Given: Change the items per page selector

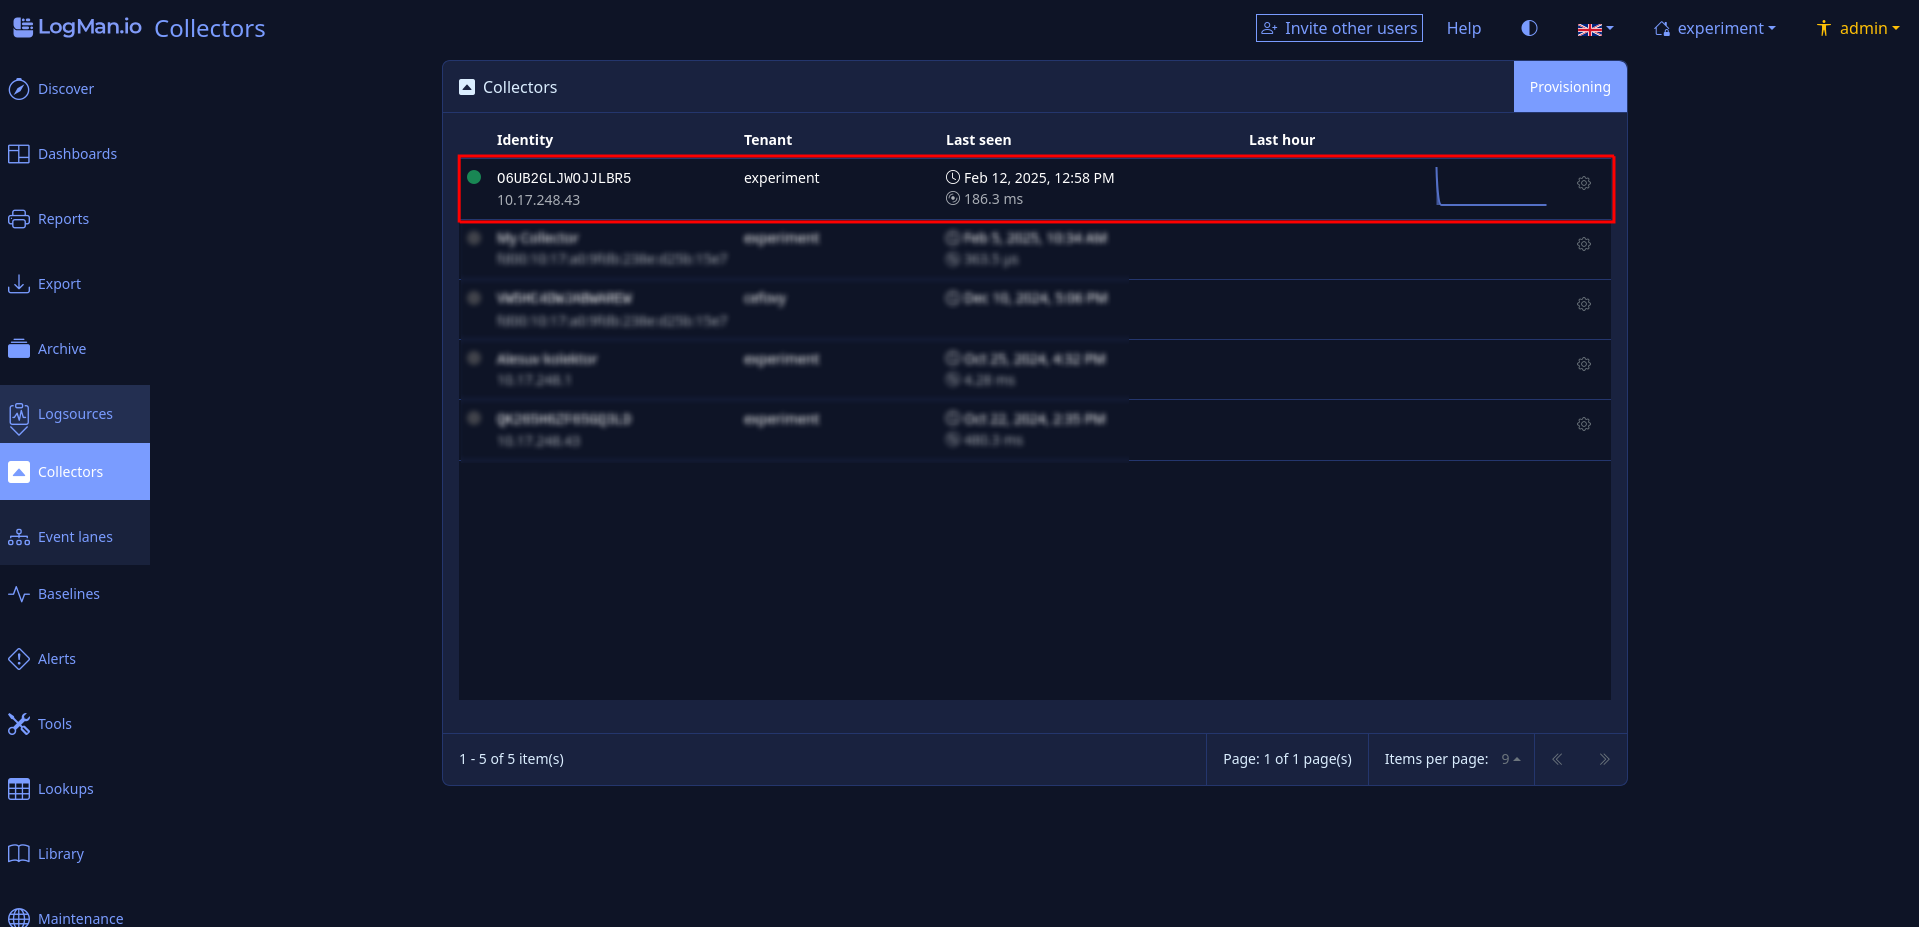Looking at the screenshot, I should pos(1510,760).
